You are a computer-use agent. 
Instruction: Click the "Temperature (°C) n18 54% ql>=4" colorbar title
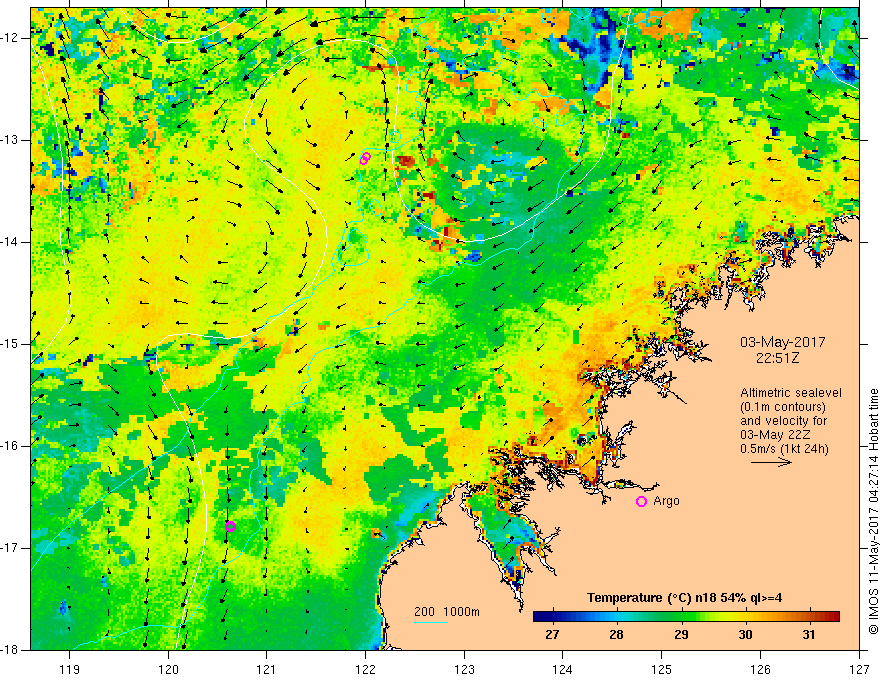point(684,598)
